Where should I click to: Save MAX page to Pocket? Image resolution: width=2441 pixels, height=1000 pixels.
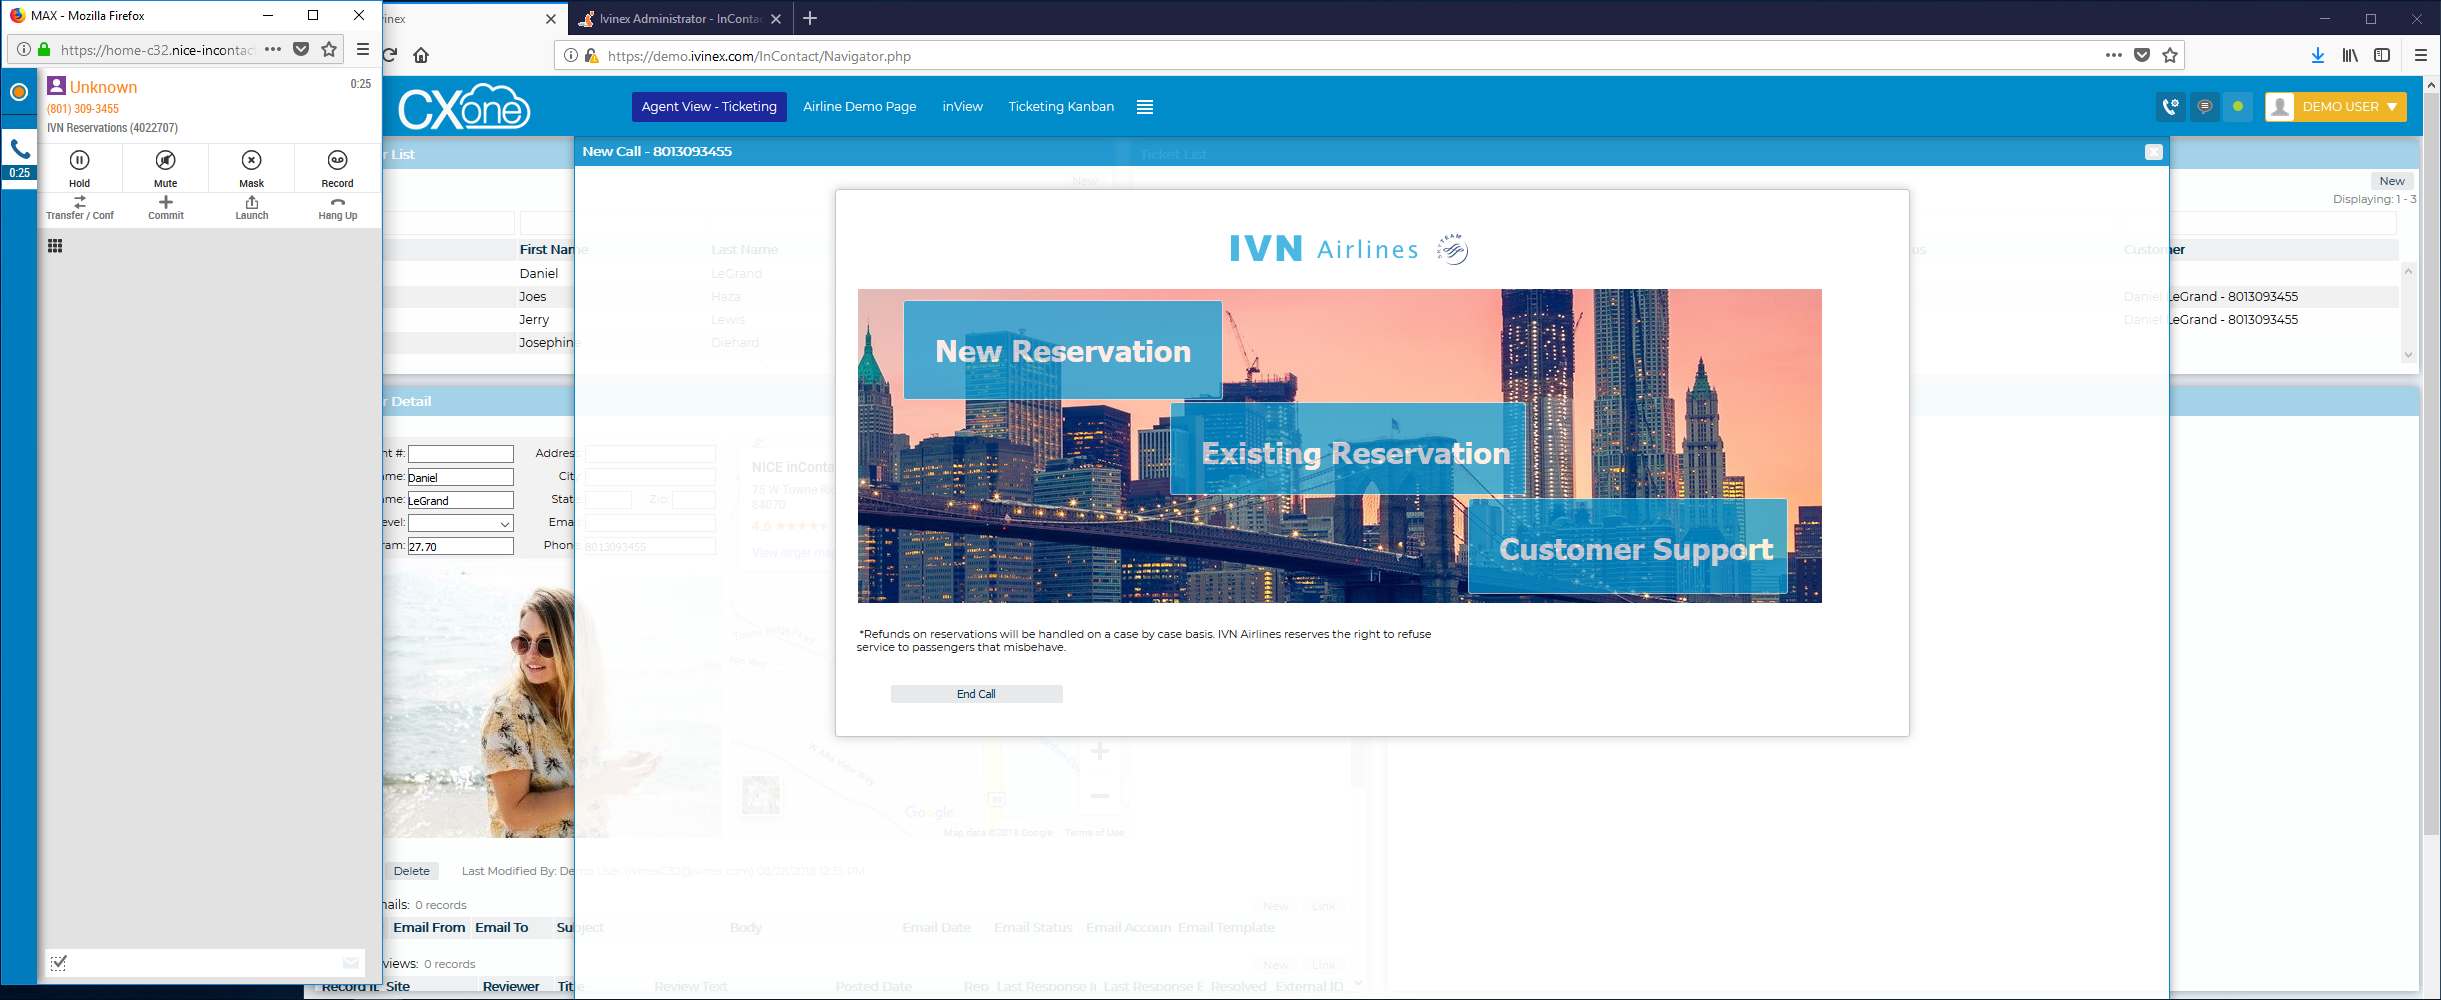301,49
